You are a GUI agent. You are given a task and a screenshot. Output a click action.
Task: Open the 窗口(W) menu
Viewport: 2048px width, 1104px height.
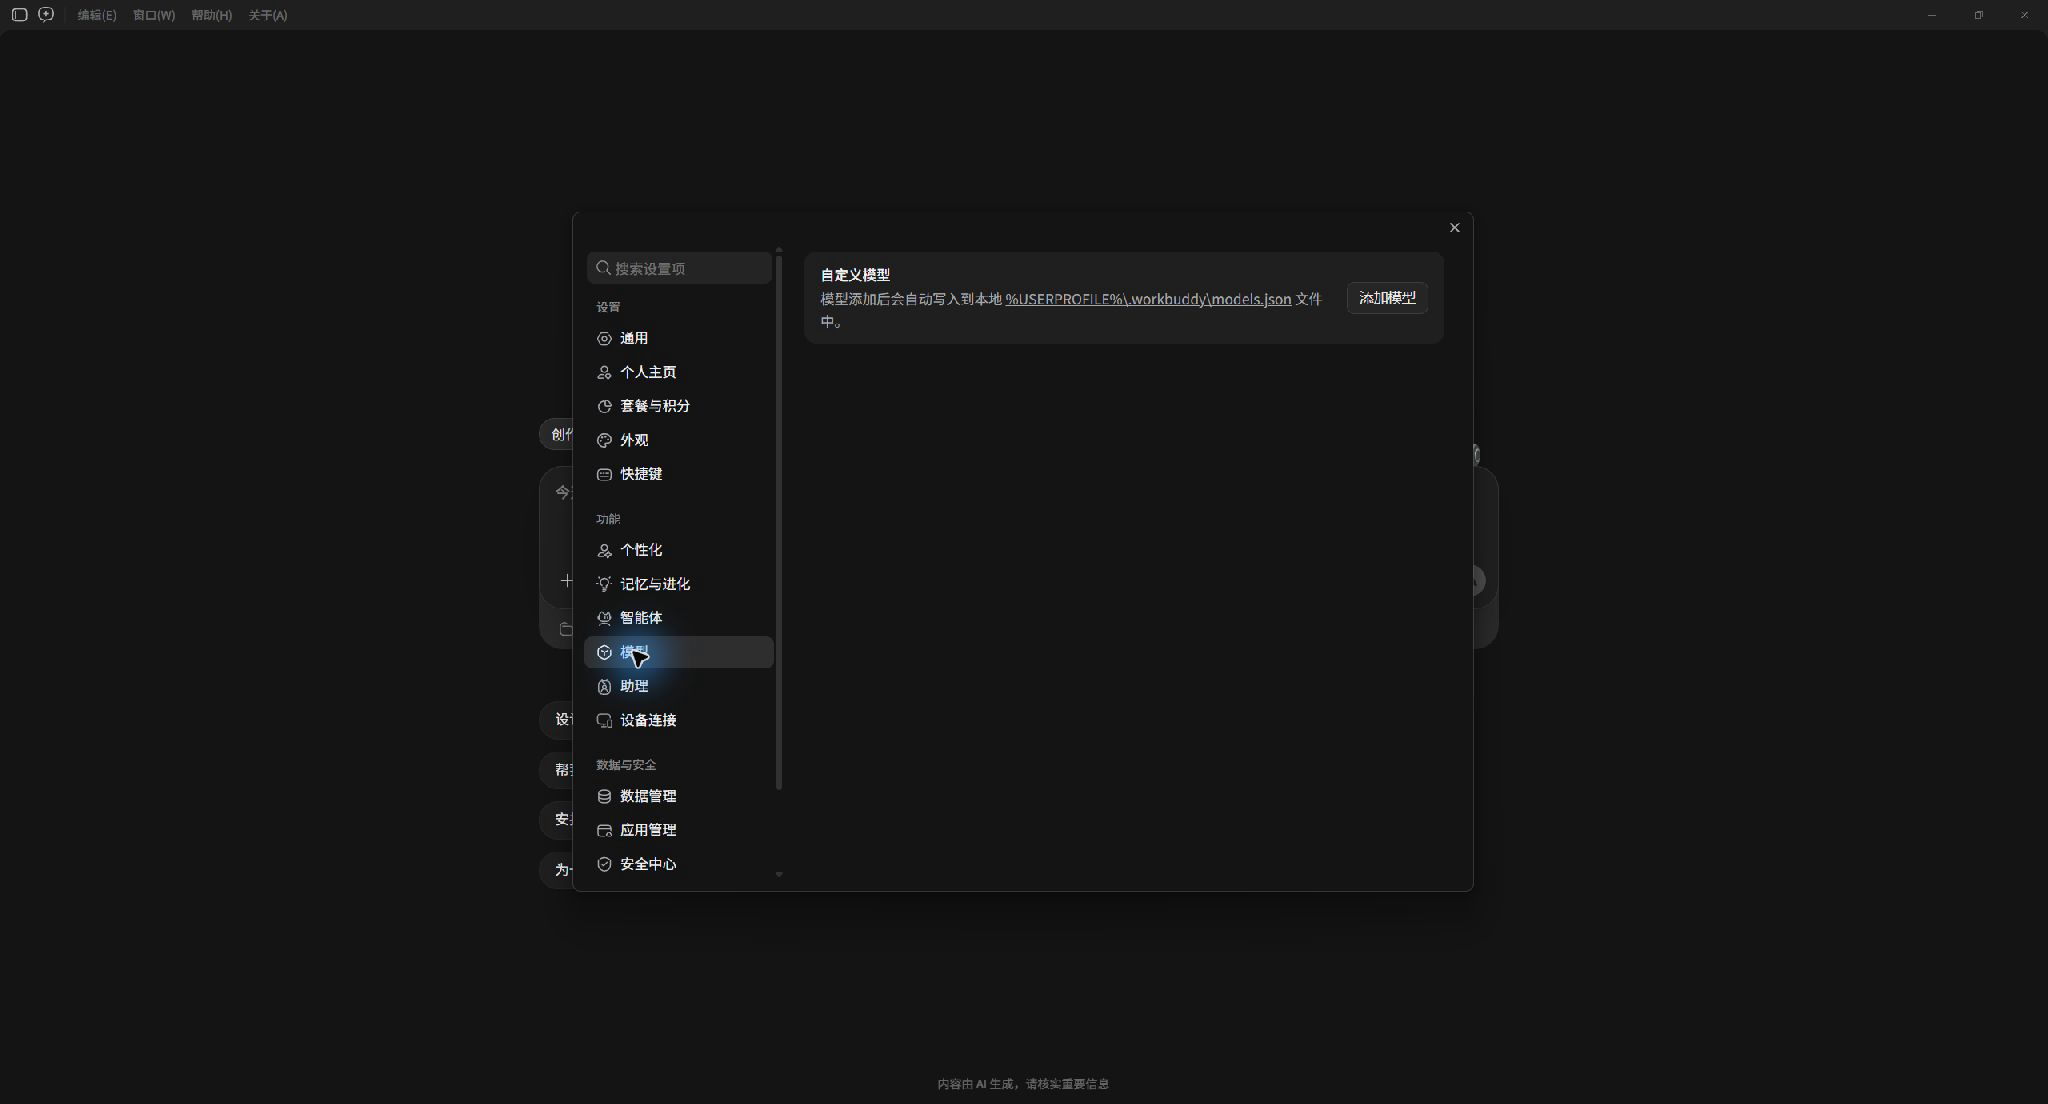[x=154, y=15]
